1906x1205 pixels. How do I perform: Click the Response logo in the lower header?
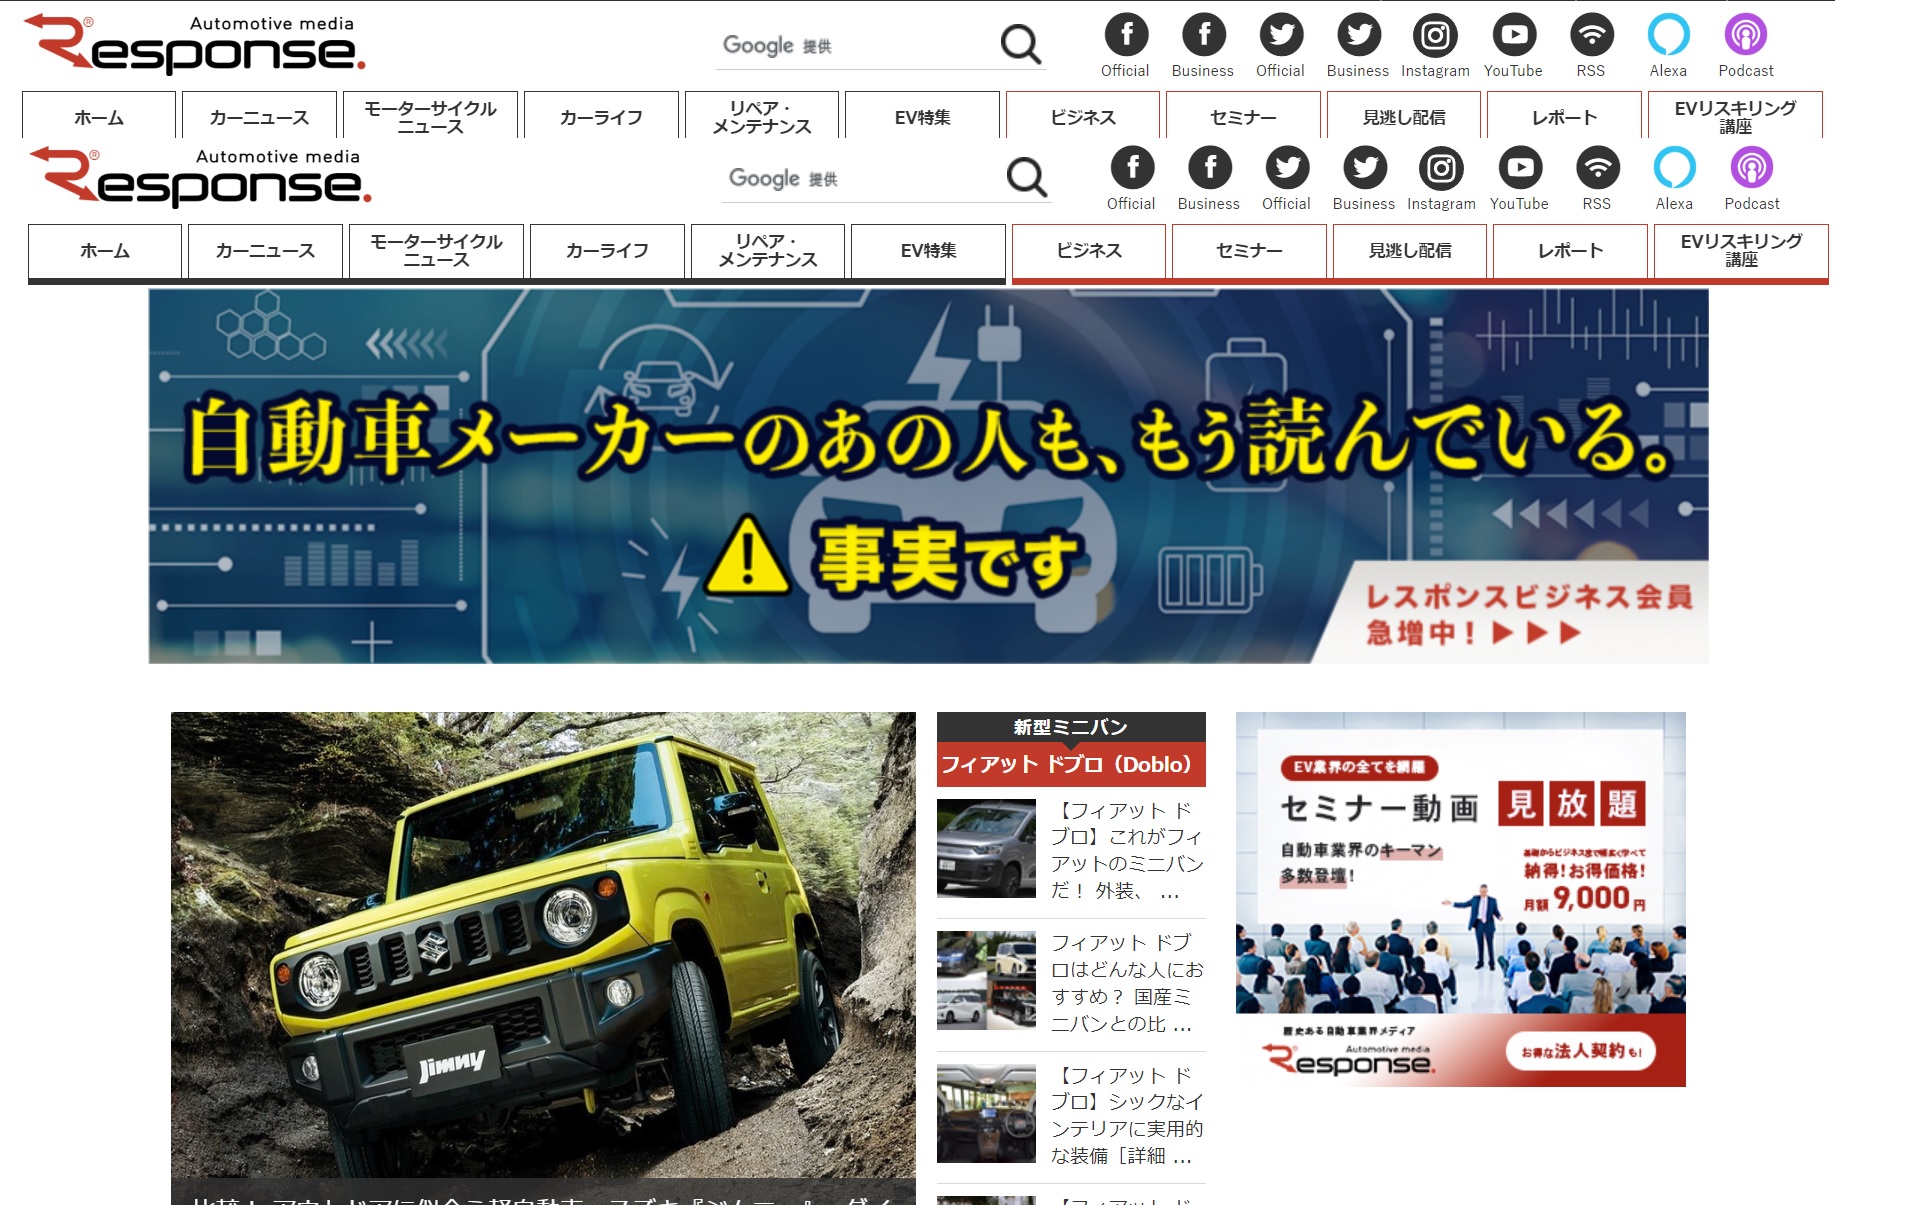point(201,177)
